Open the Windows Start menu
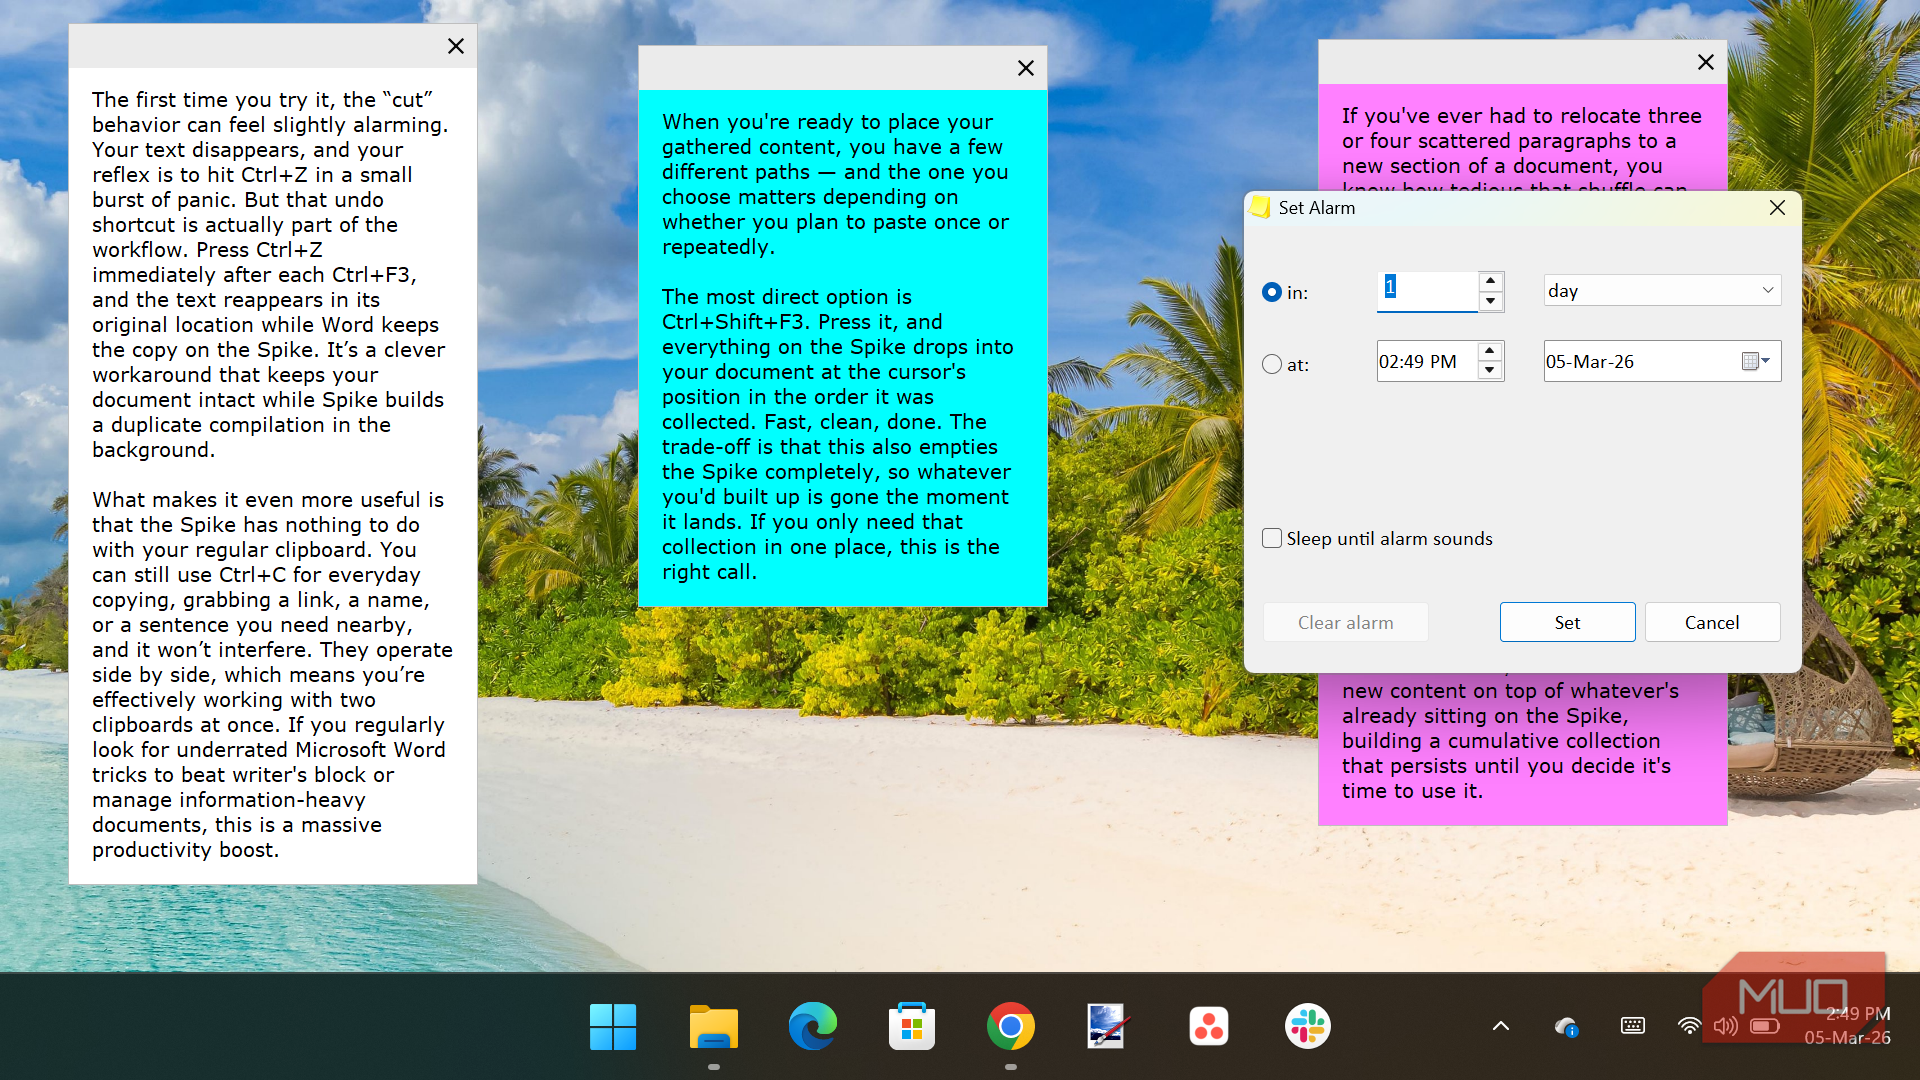This screenshot has width=1920, height=1080. coord(613,1026)
